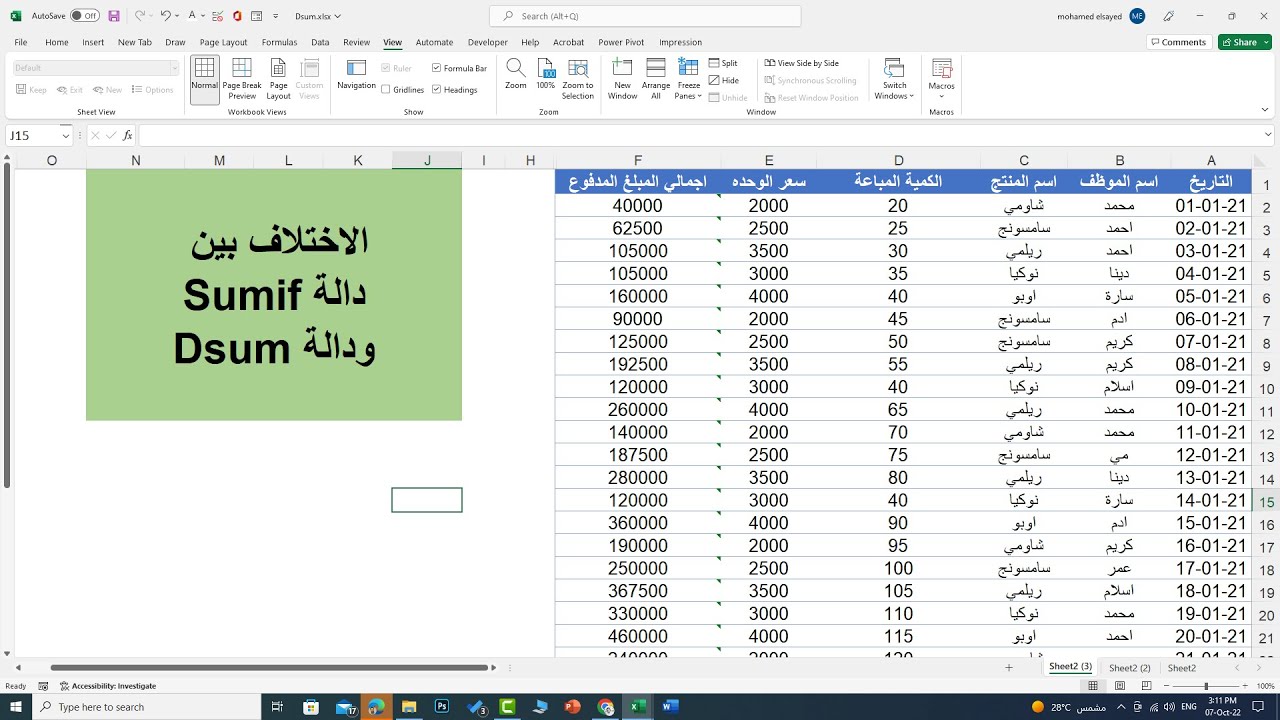Switch to Page Layout view

pyautogui.click(x=279, y=78)
